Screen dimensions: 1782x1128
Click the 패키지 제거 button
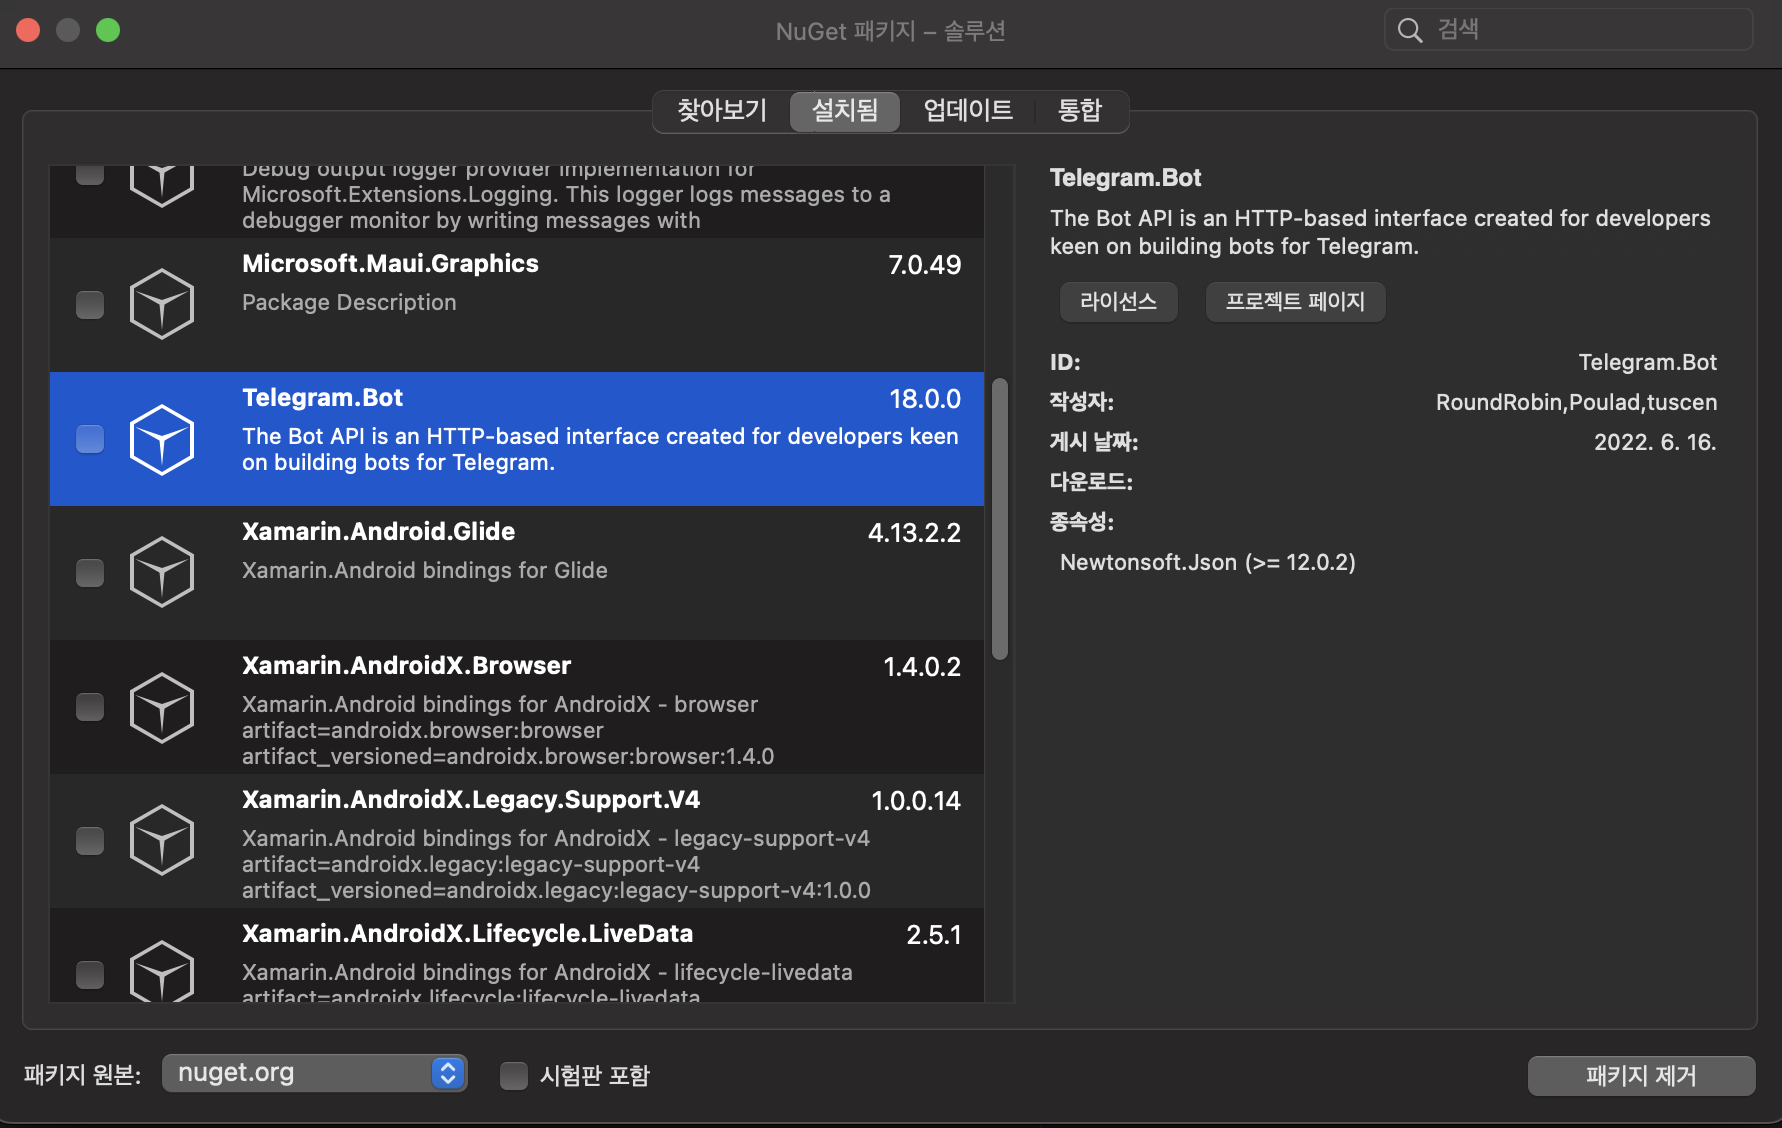[x=1641, y=1076]
